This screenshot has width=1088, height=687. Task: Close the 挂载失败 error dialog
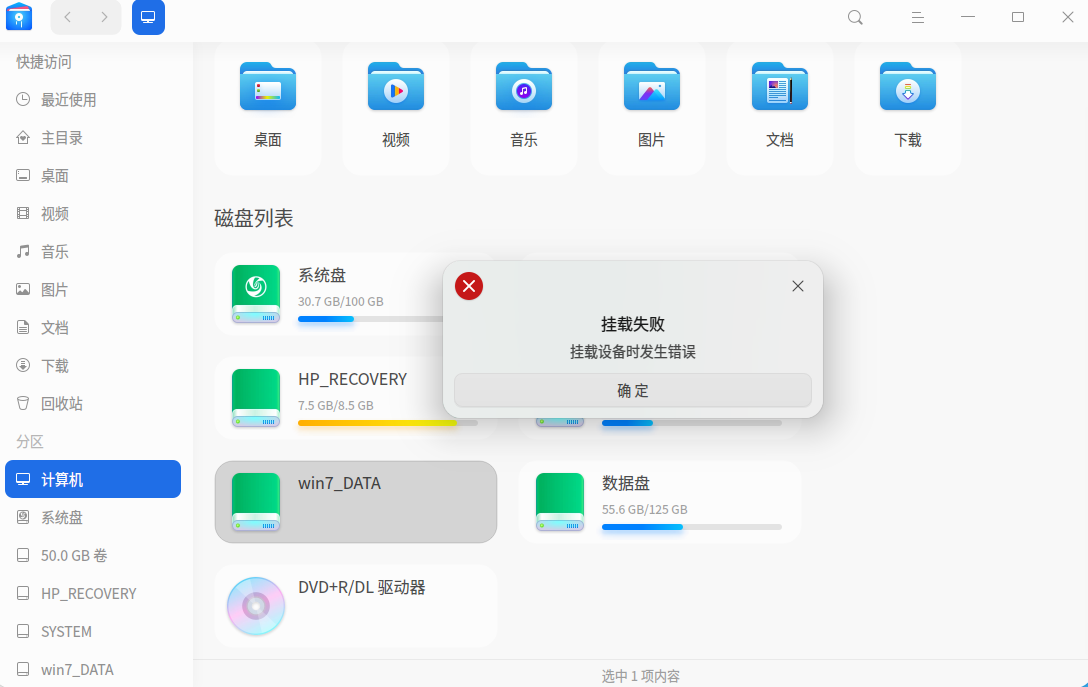point(798,286)
